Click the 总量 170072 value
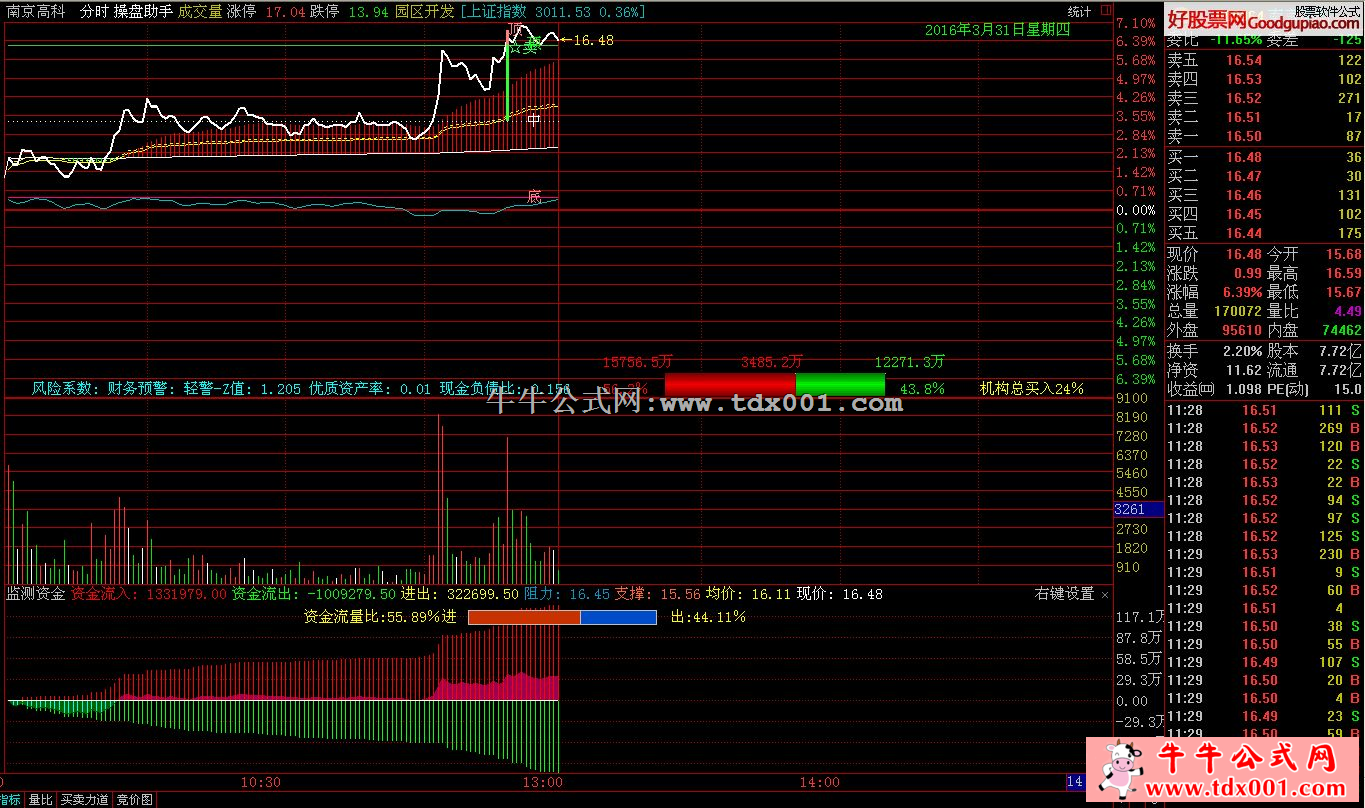The width and height of the screenshot is (1365, 808). (1238, 311)
